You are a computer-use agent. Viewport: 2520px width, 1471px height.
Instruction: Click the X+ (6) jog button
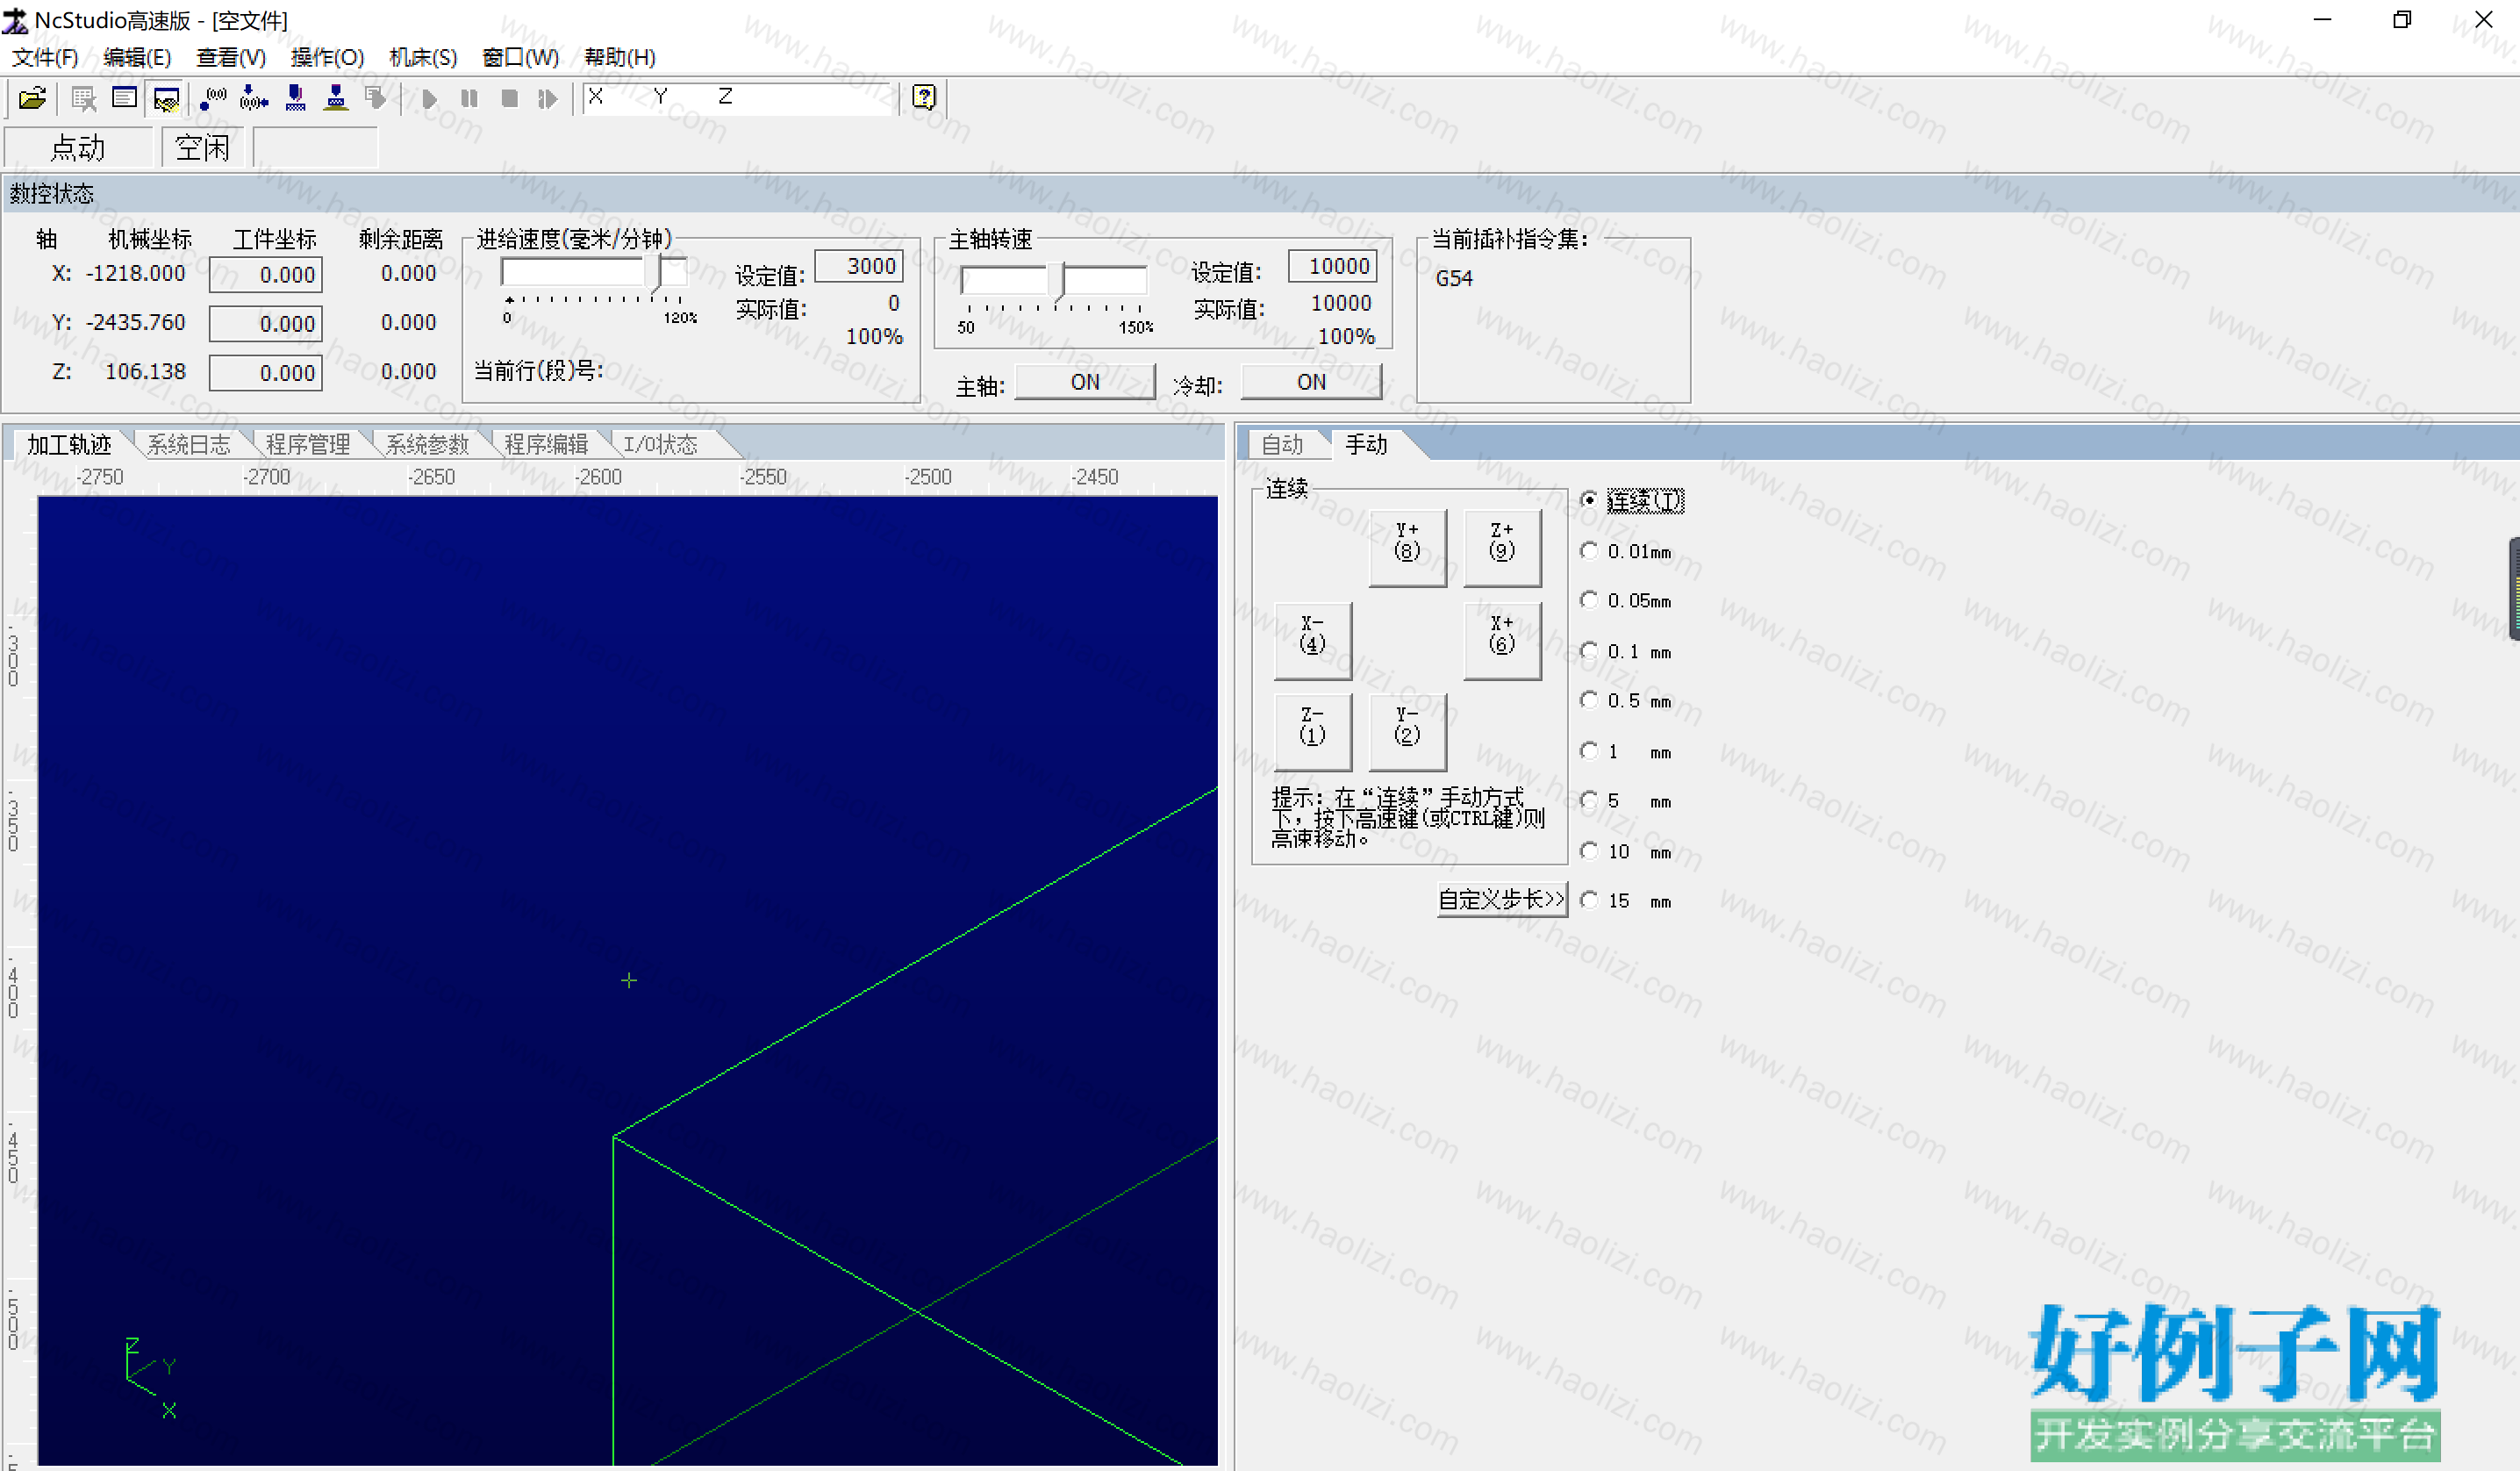1502,641
